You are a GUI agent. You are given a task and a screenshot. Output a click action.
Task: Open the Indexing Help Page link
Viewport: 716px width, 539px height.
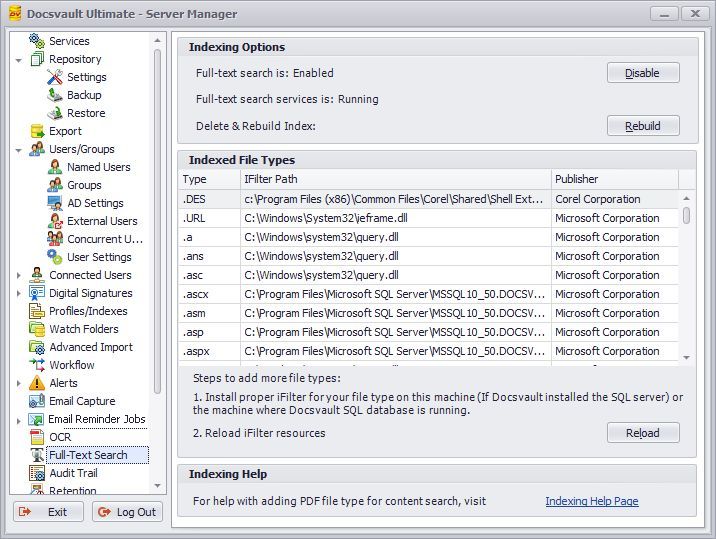(x=591, y=501)
